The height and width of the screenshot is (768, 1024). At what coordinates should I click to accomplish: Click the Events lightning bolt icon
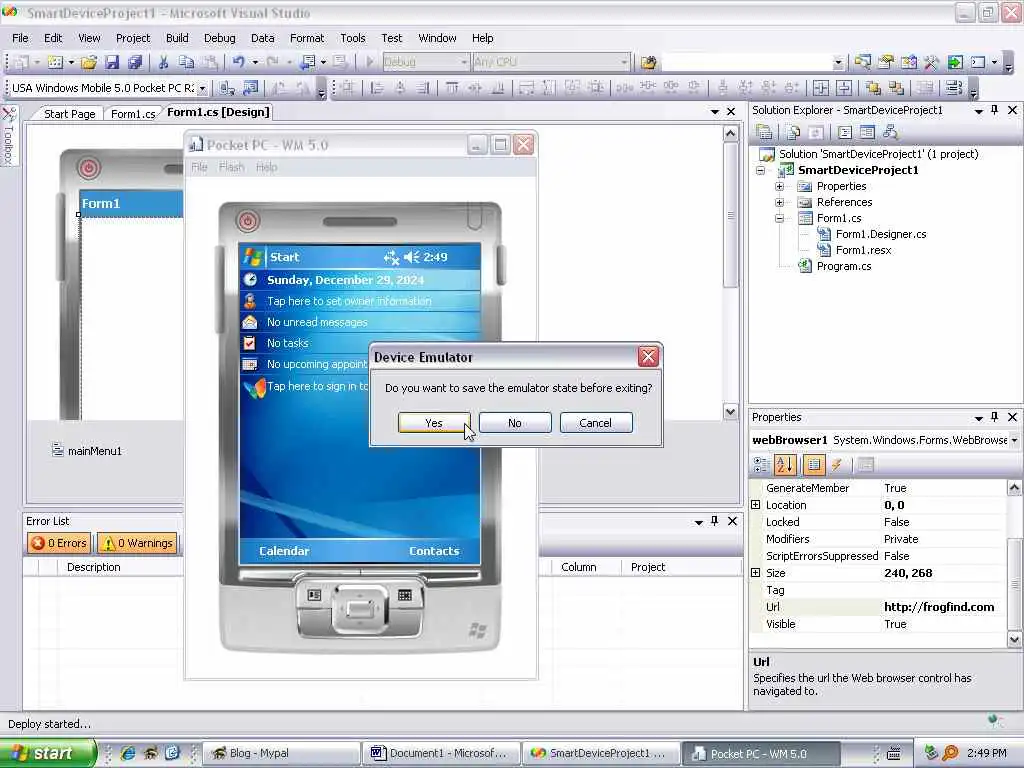click(837, 464)
